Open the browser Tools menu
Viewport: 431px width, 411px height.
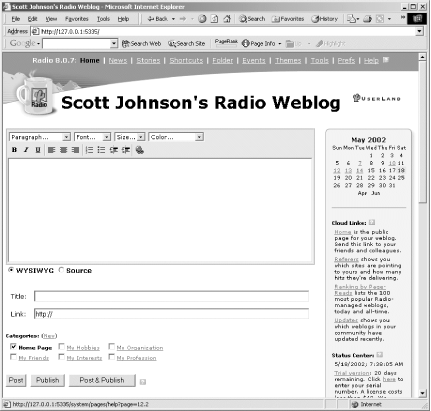click(103, 19)
